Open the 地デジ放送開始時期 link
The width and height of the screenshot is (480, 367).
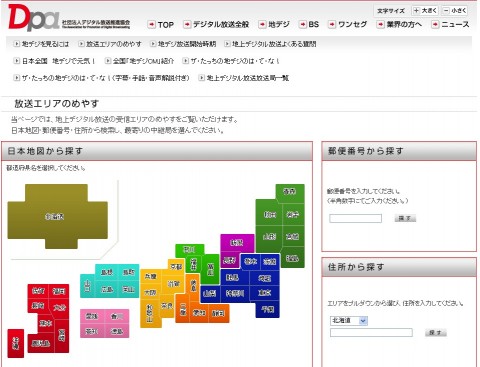[x=183, y=44]
